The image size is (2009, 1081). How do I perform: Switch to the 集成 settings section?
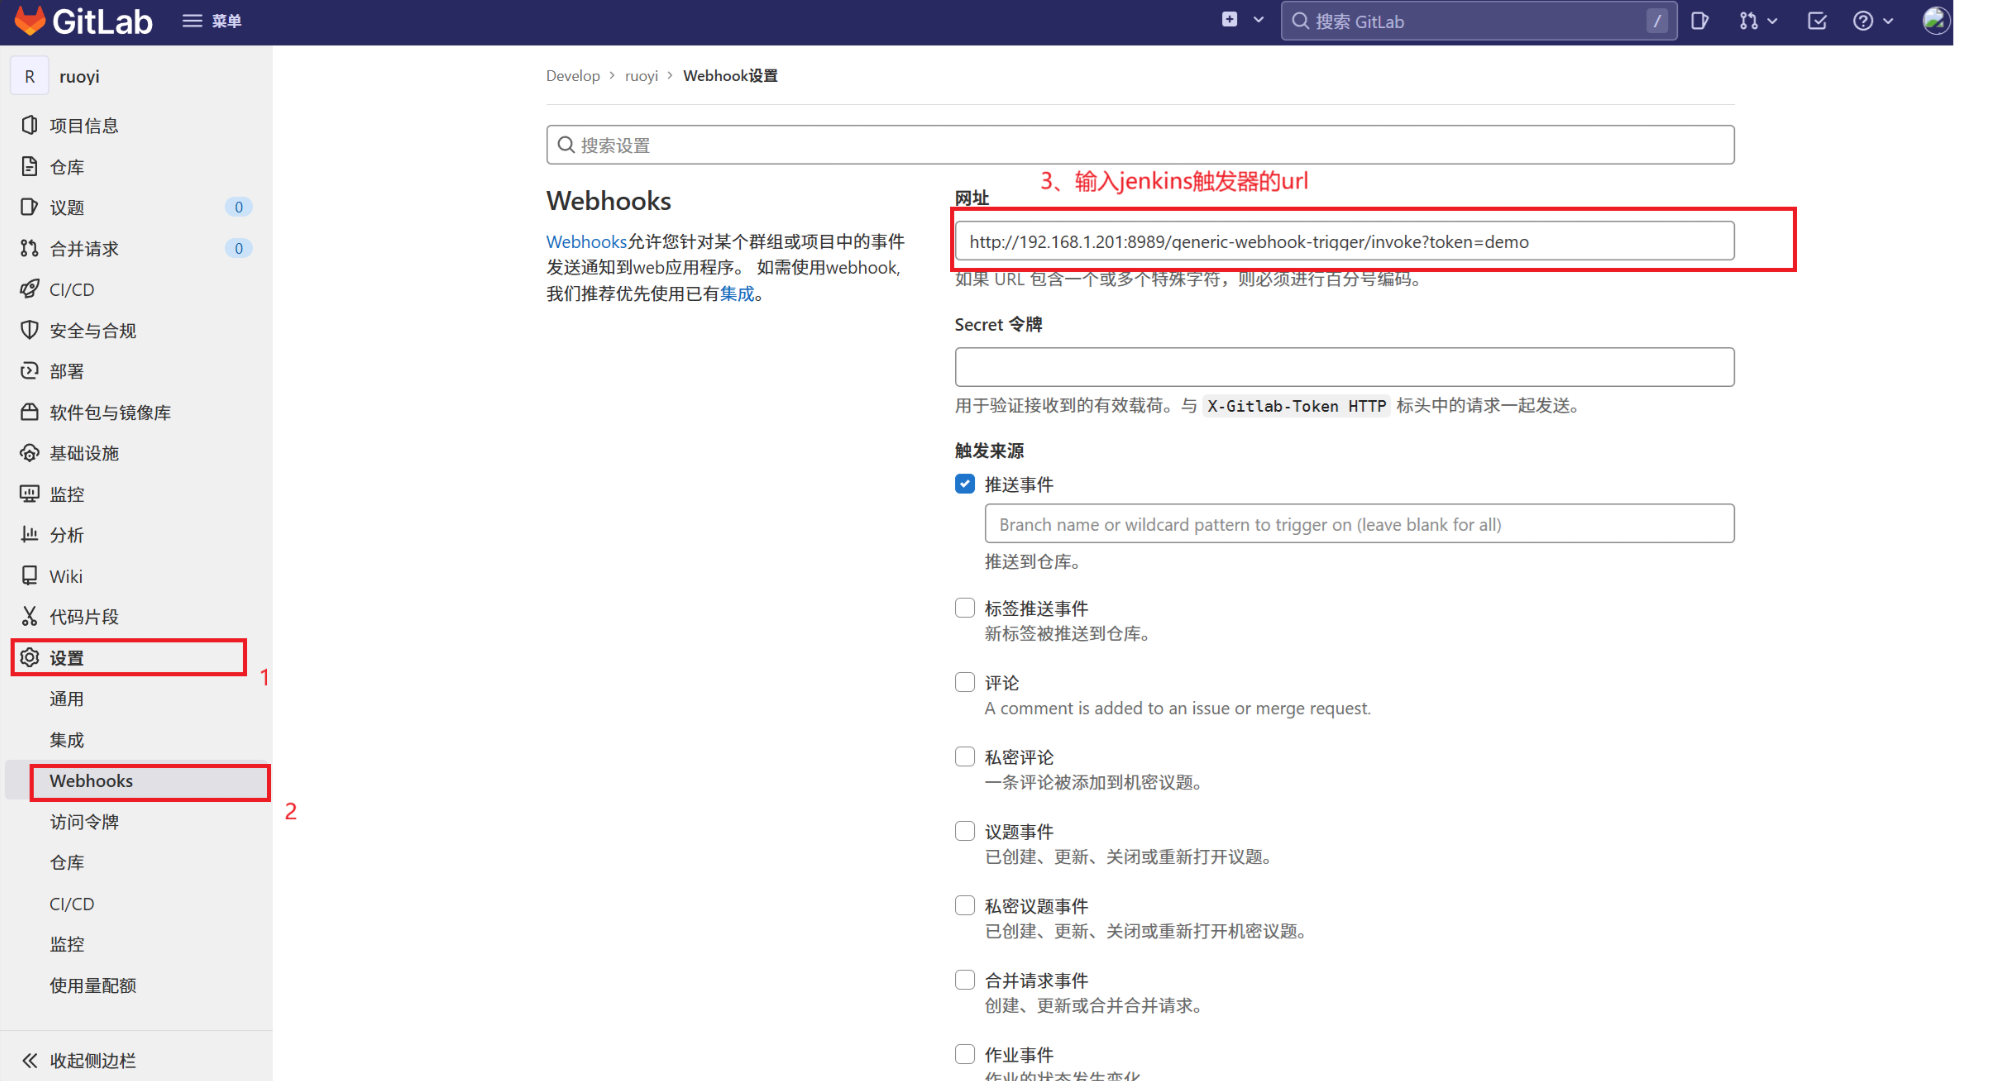[67, 739]
